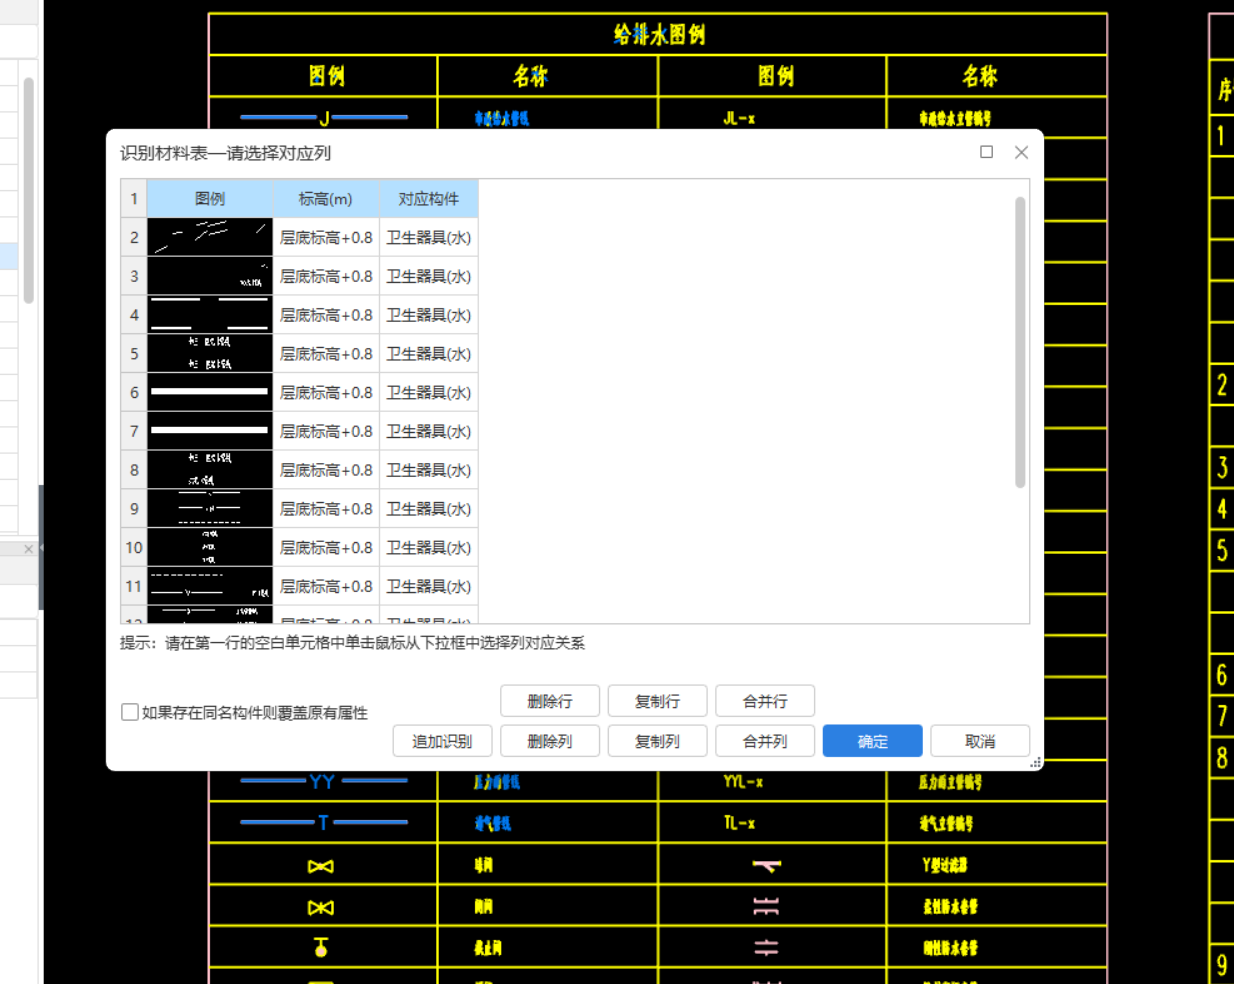
Task: Open the 图例 column mapping dropdown
Action: (209, 199)
